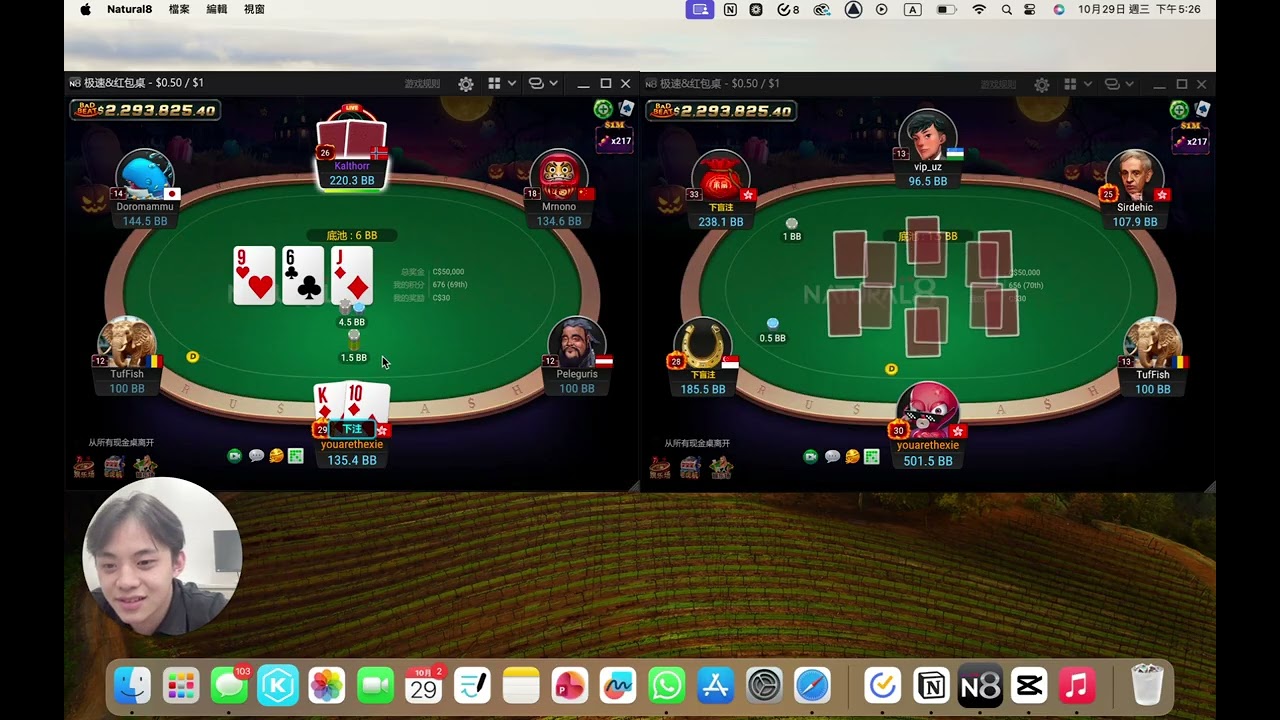The image size is (1280, 720).
Task: Expand layout dropdown arrow in left table
Action: (512, 84)
